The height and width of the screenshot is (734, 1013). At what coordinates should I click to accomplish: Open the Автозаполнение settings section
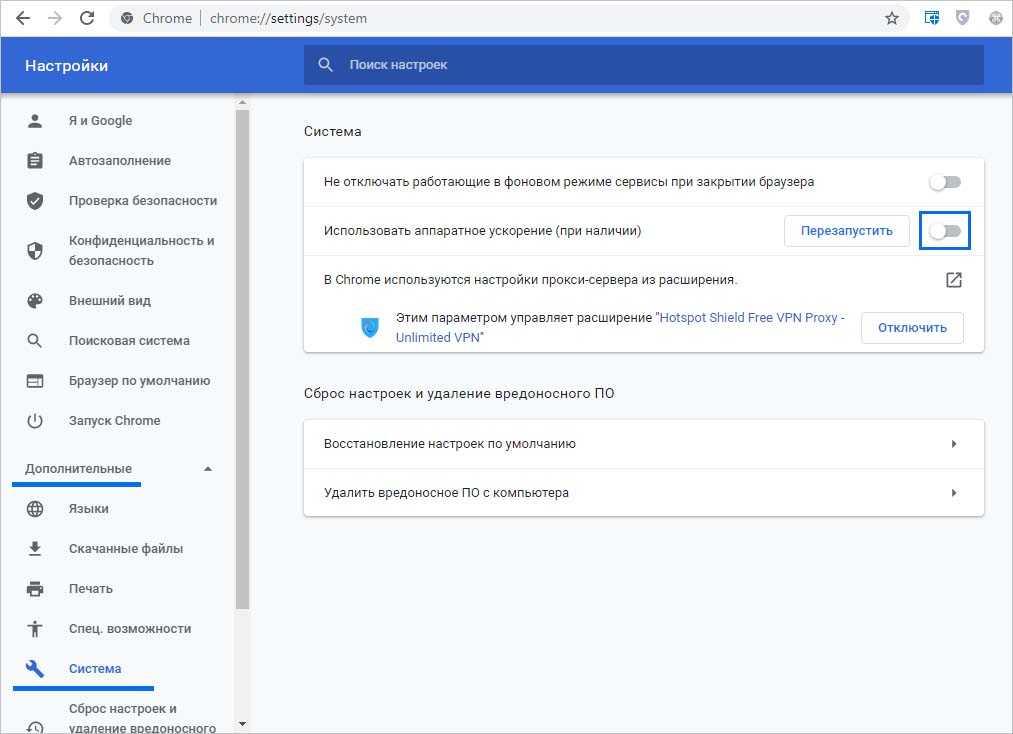(x=119, y=161)
